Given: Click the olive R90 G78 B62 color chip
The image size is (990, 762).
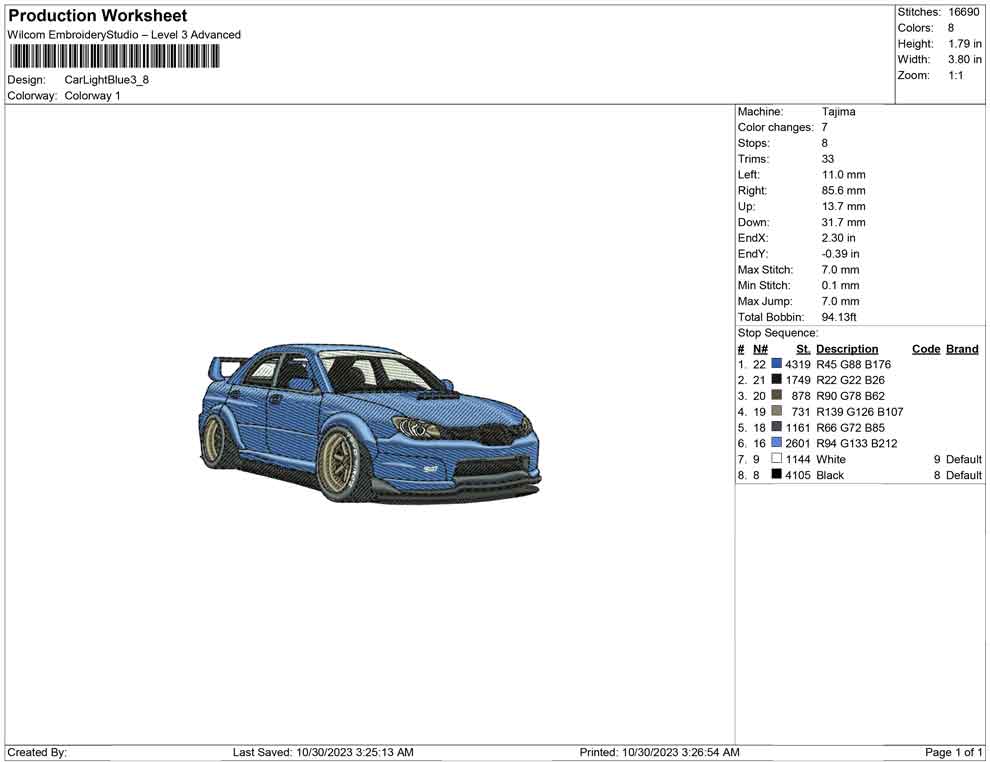Looking at the screenshot, I should pyautogui.click(x=777, y=396).
